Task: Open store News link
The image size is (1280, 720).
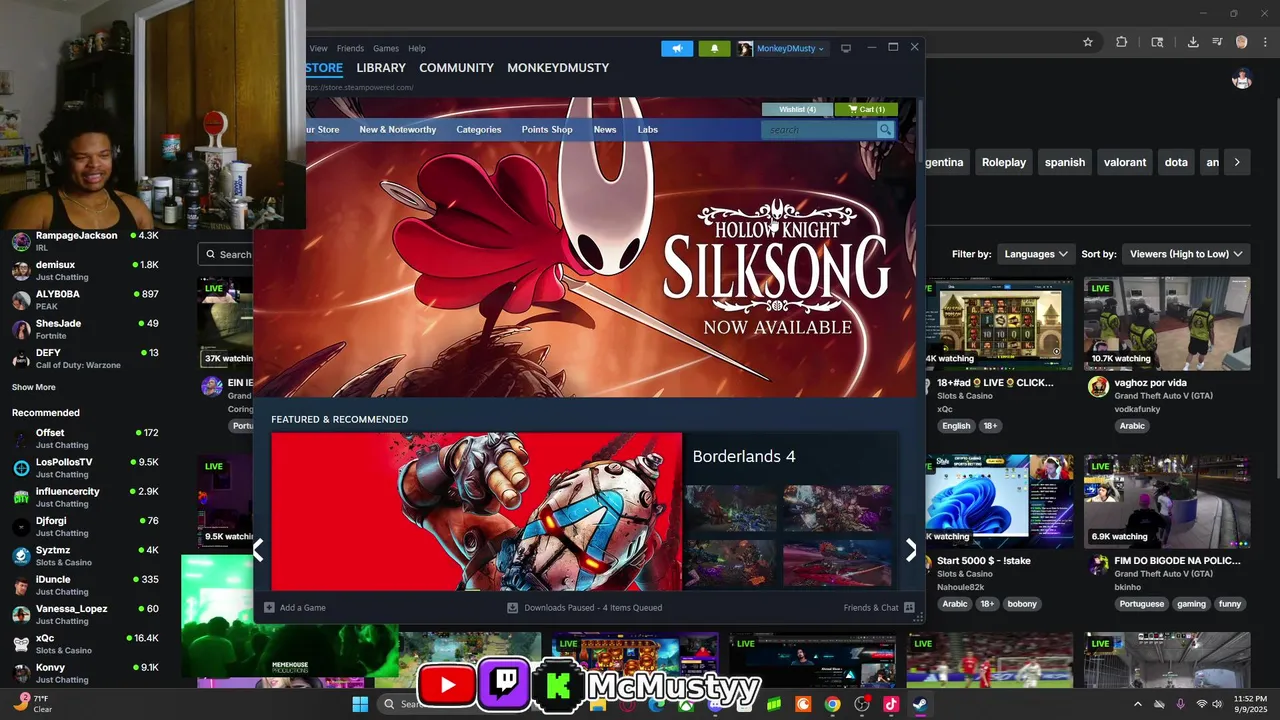Action: point(605,130)
